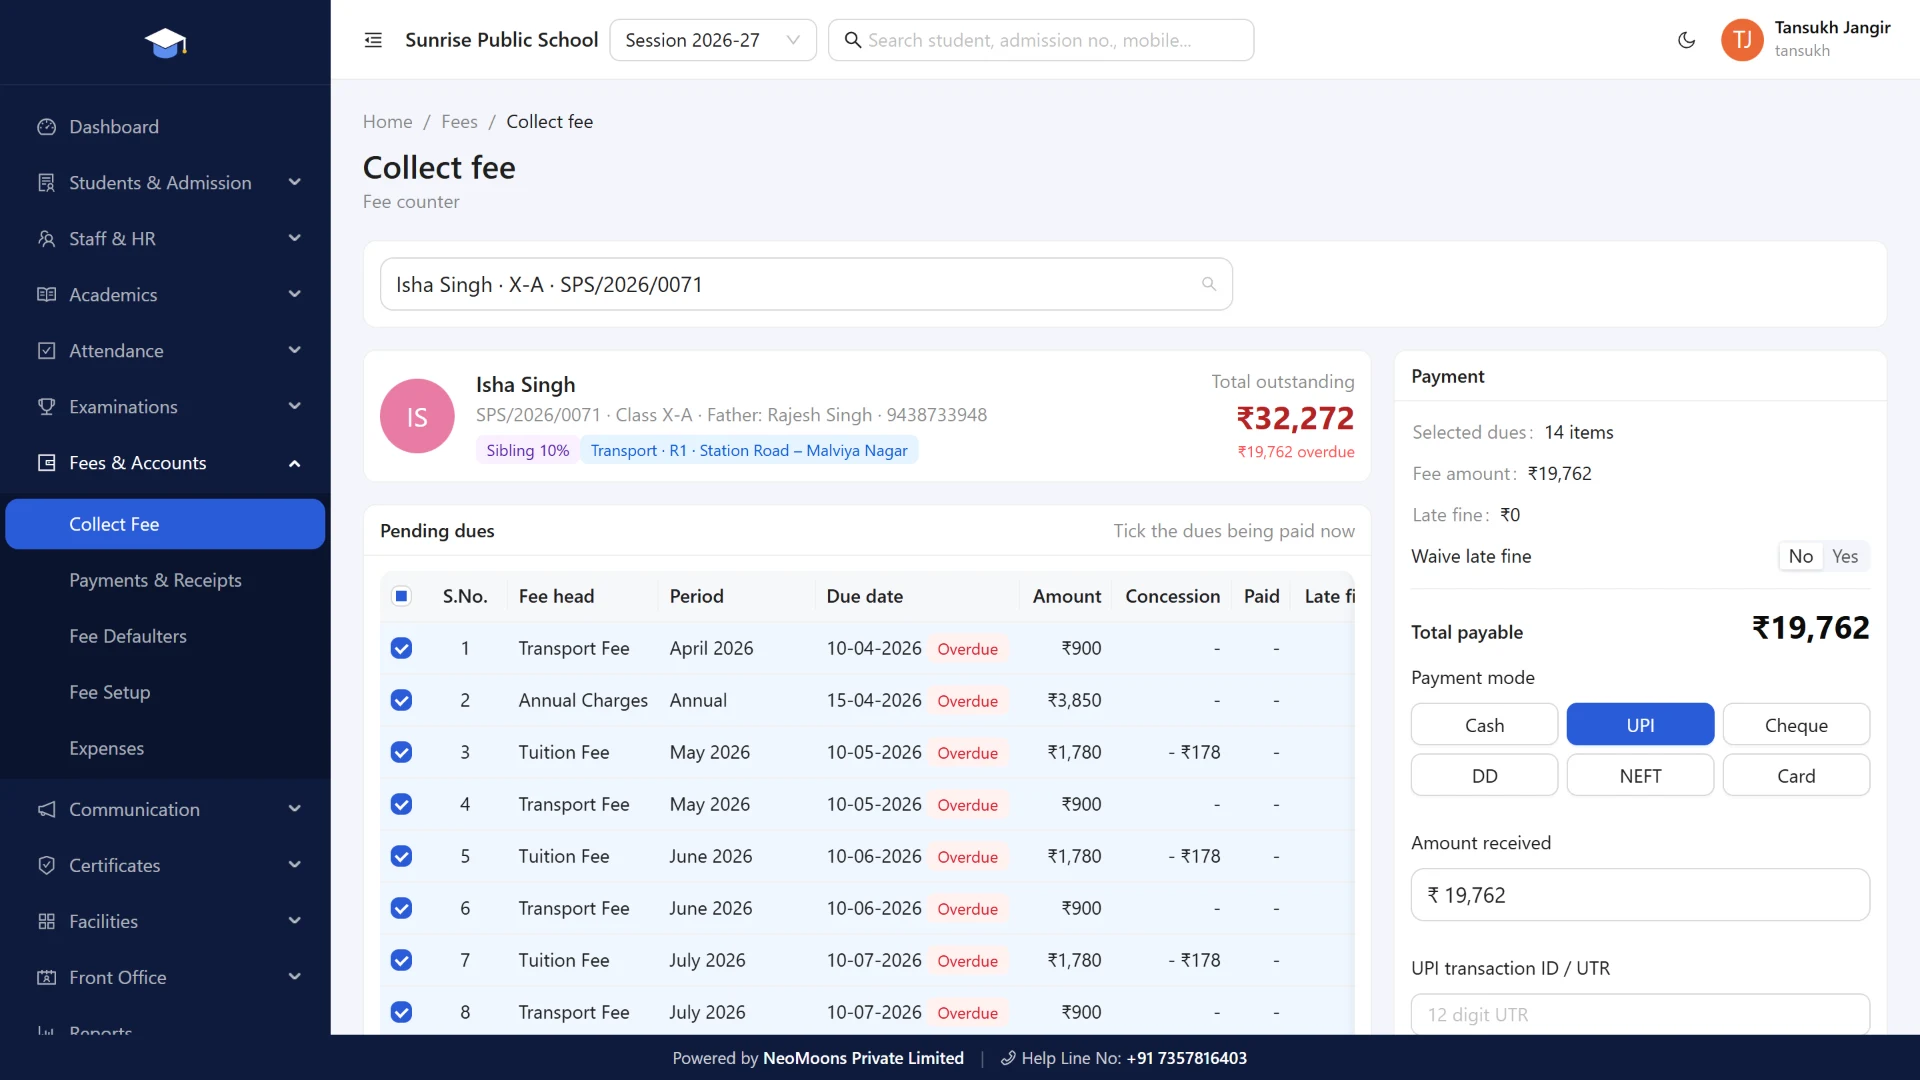
Task: Click the Certificates shield icon
Action: [x=46, y=865]
